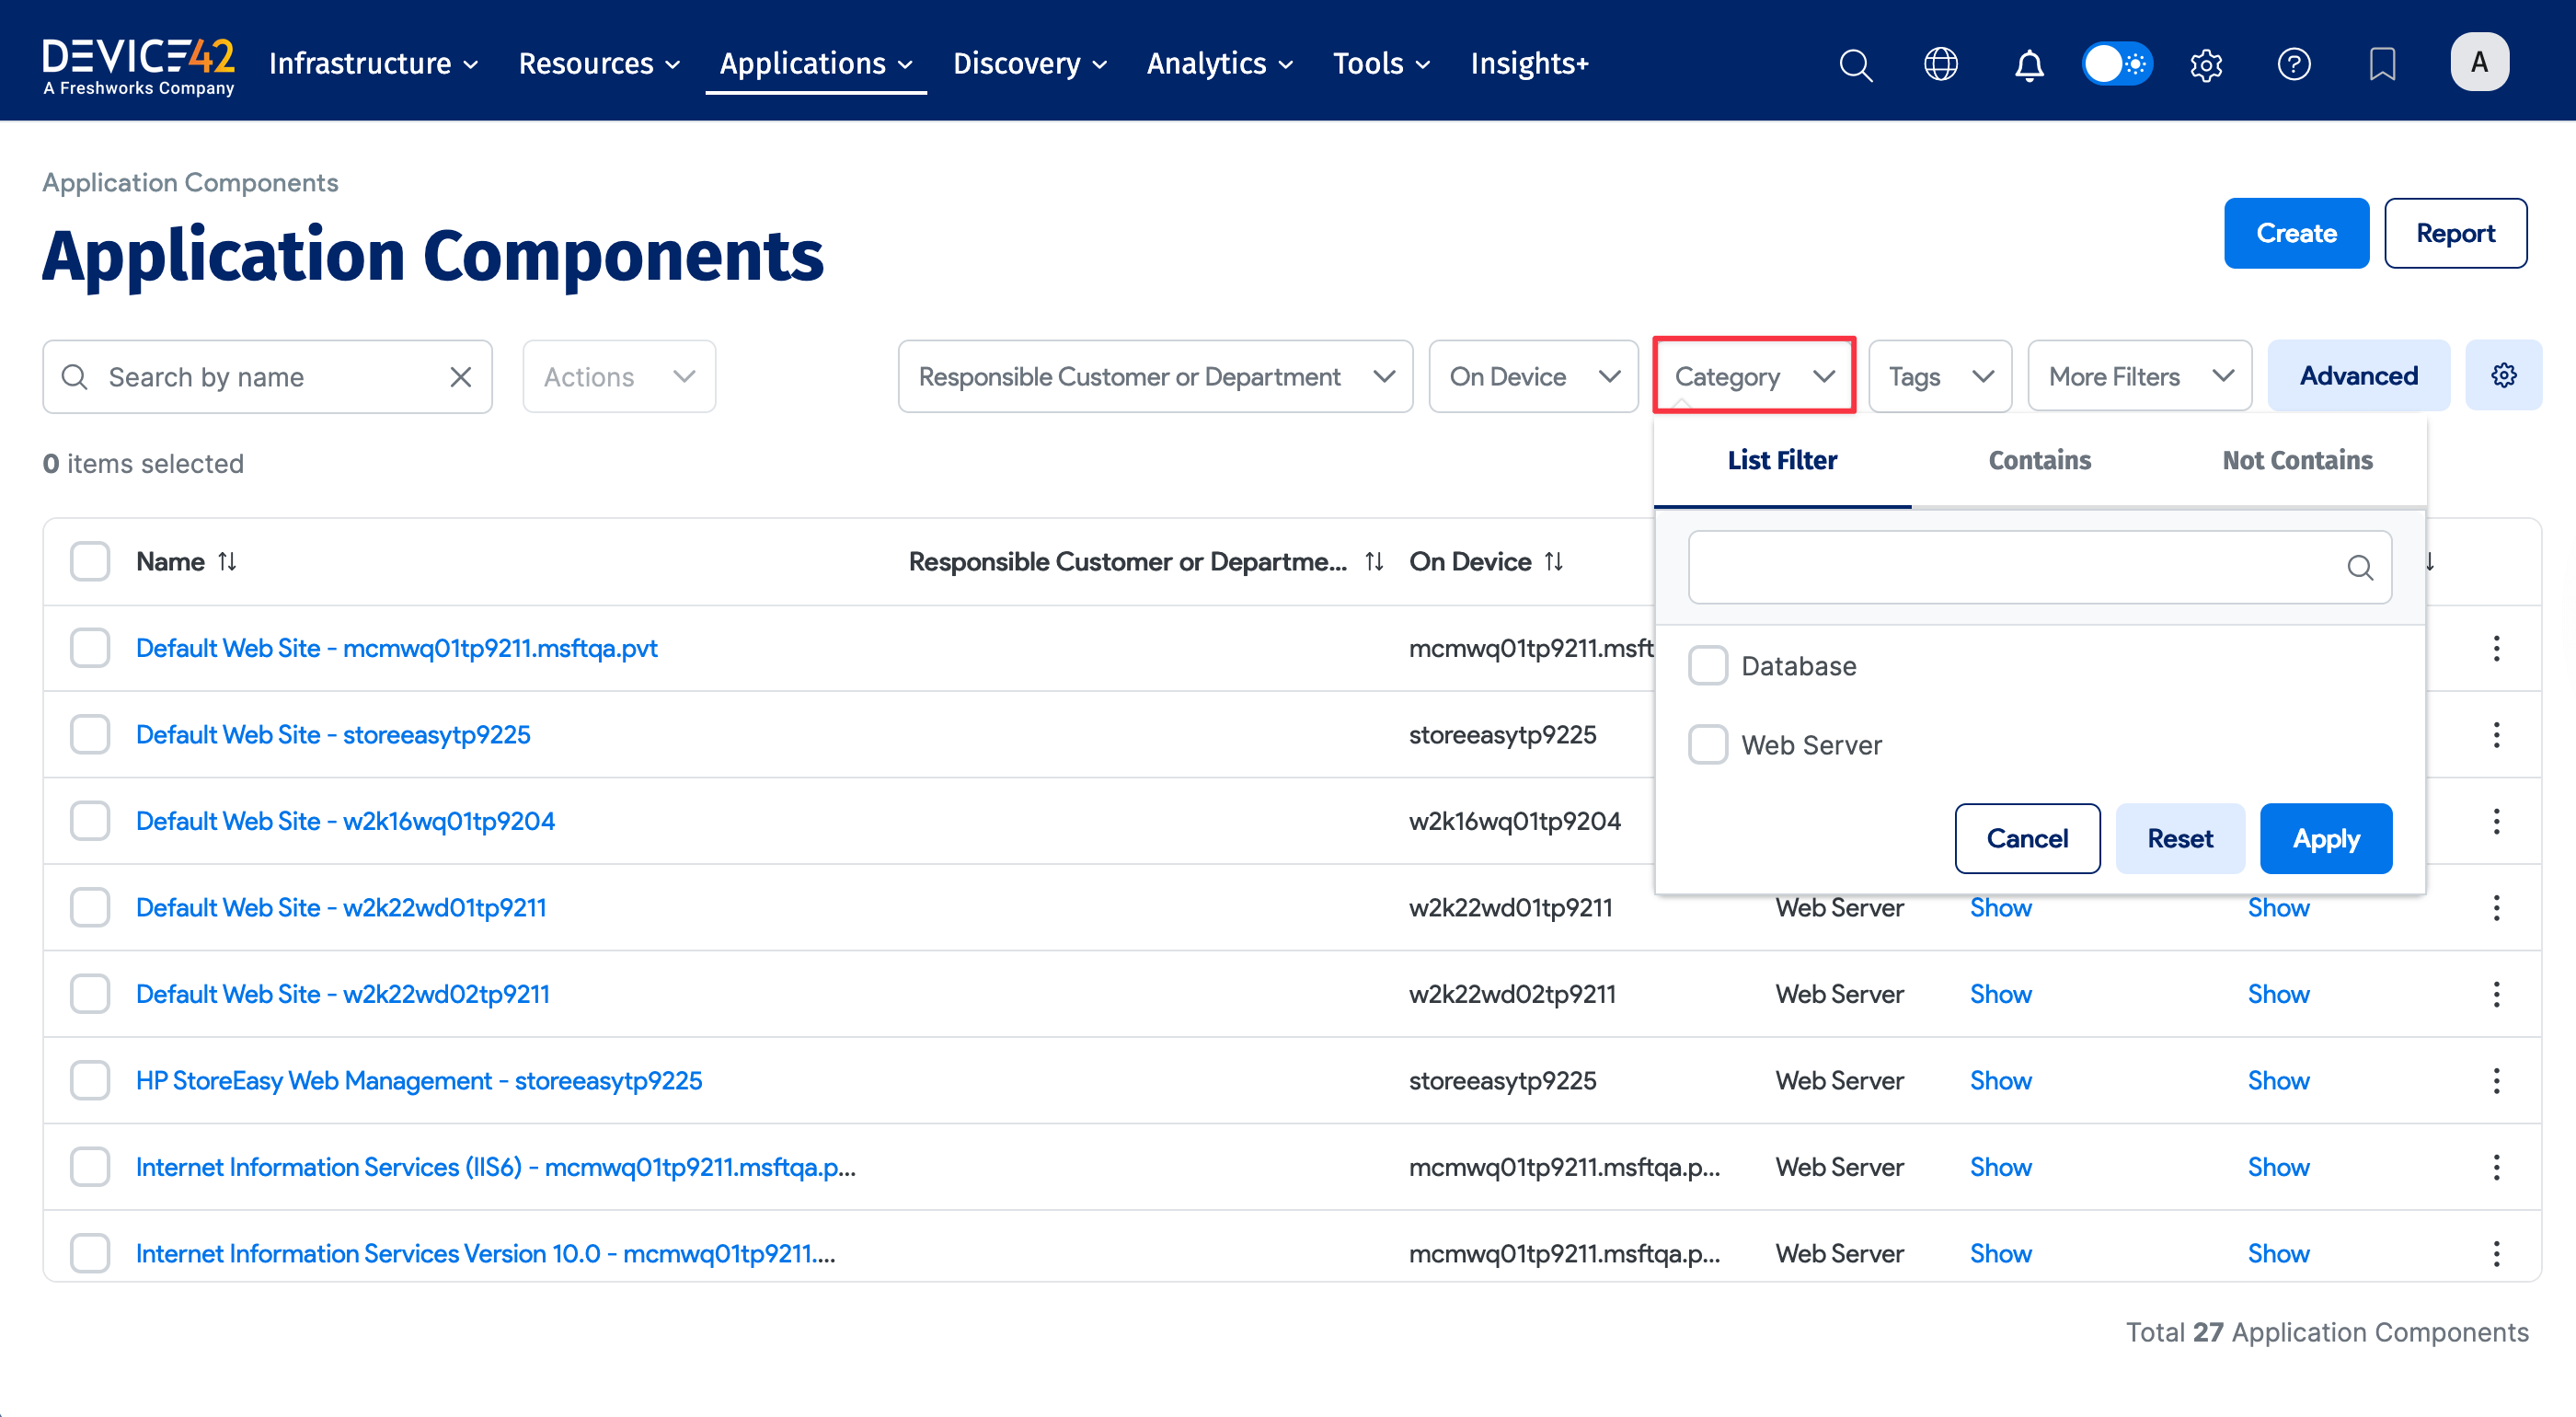Open the On Device filter dropdown
The image size is (2576, 1417).
click(x=1533, y=376)
